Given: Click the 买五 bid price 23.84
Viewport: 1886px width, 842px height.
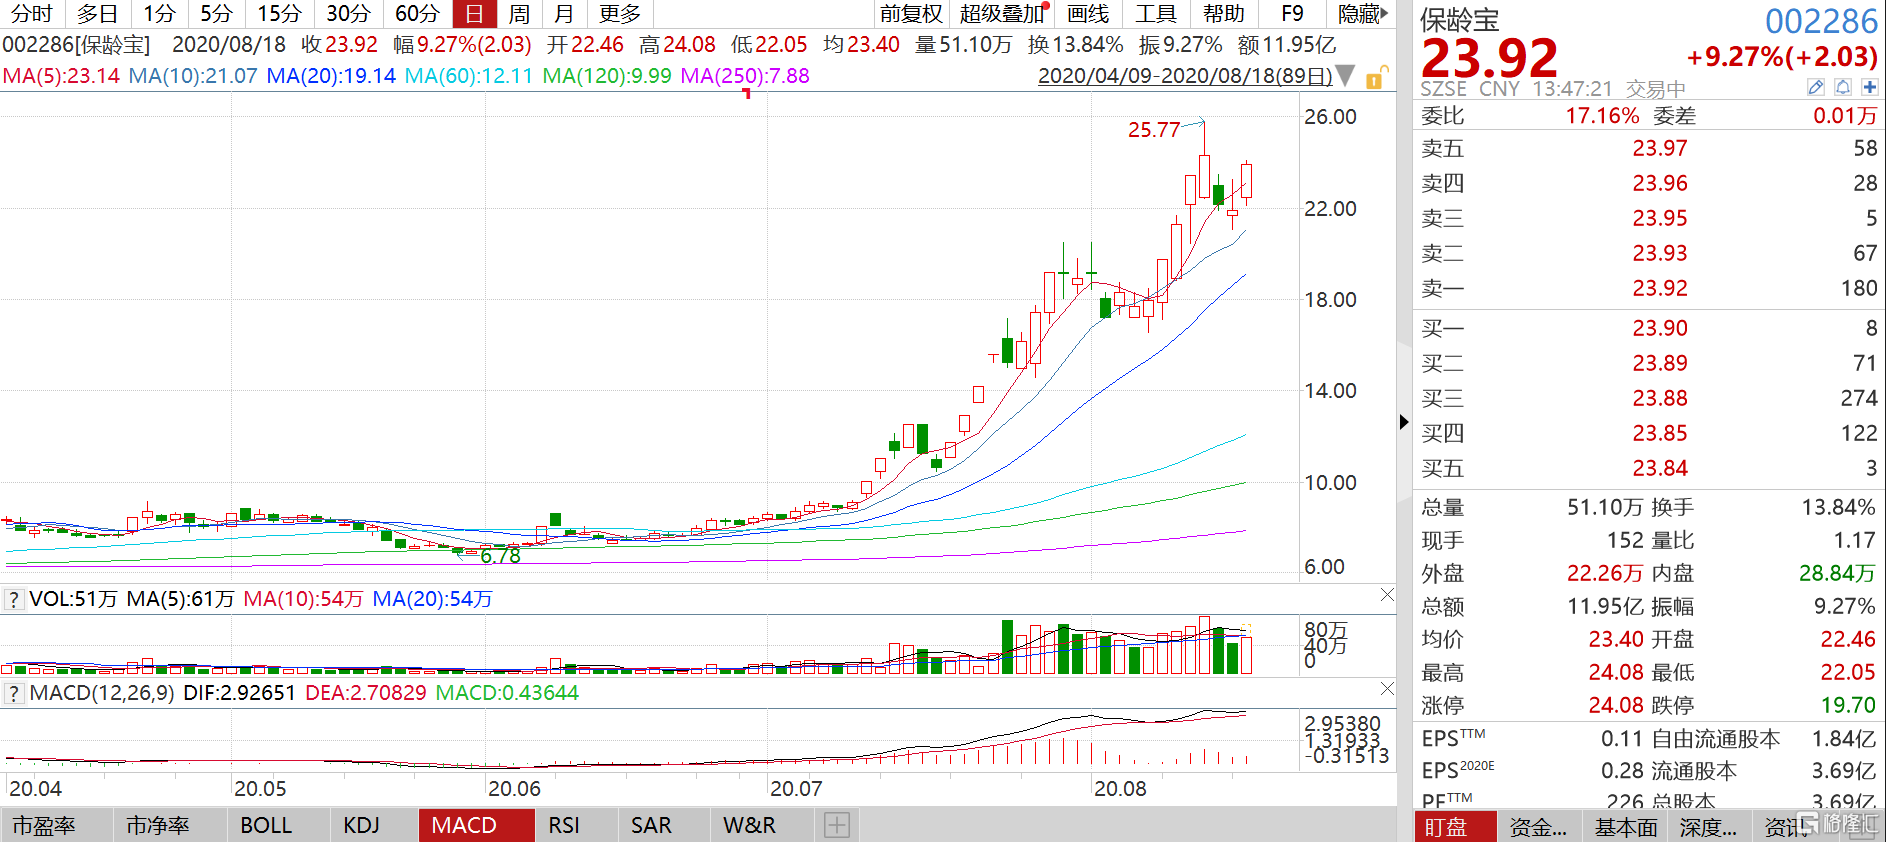Looking at the screenshot, I should click(1660, 468).
